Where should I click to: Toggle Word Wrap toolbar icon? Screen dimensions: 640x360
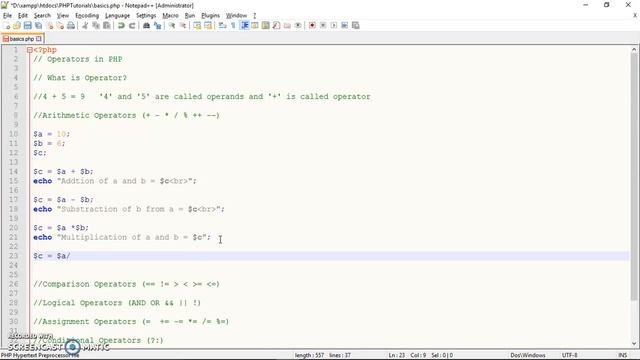click(x=222, y=25)
